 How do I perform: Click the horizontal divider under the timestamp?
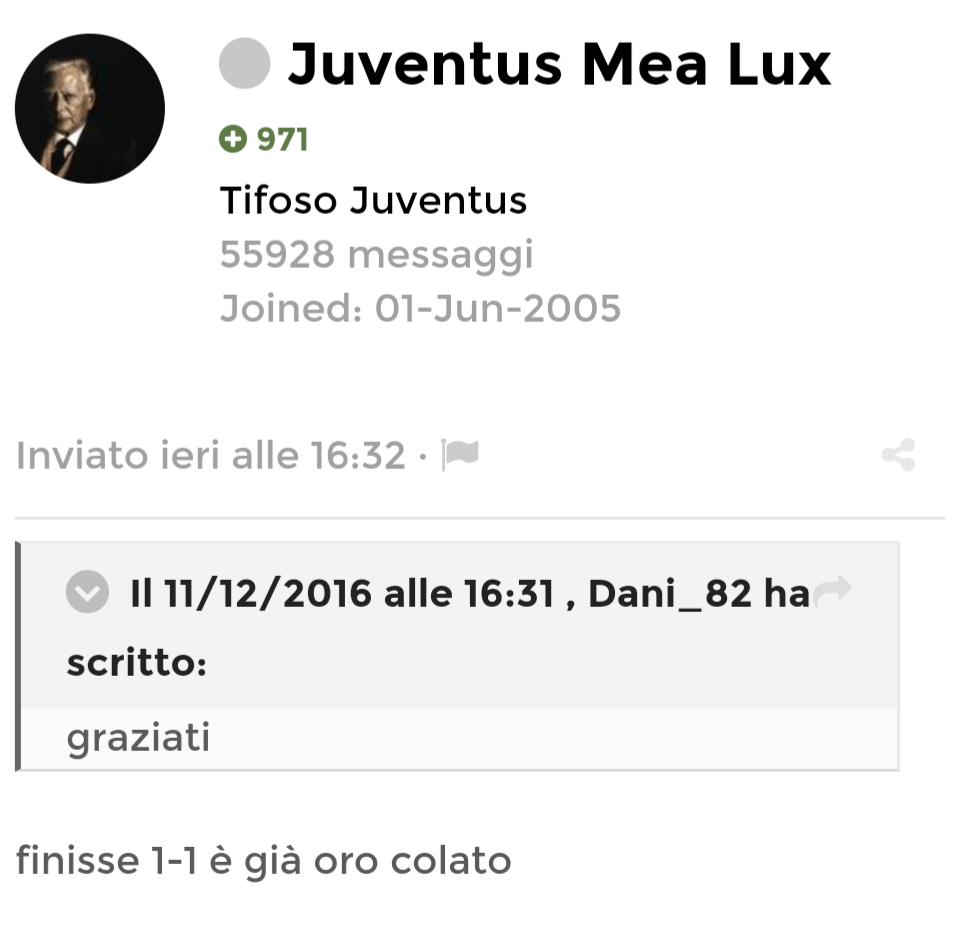(480, 518)
